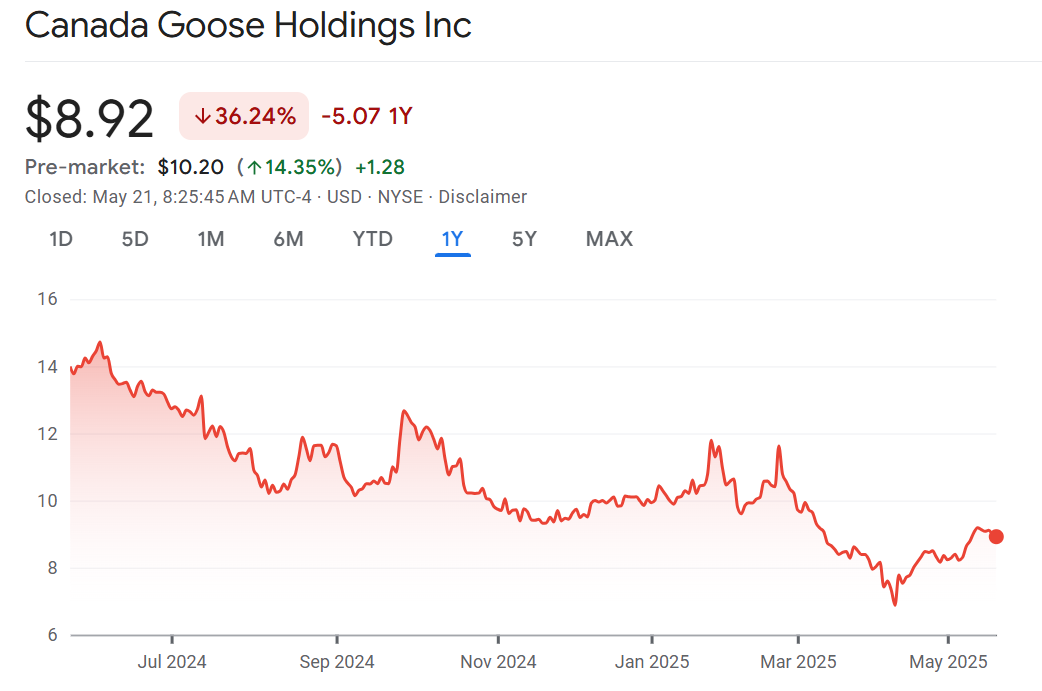Click the $8.92 current price

(x=90, y=118)
